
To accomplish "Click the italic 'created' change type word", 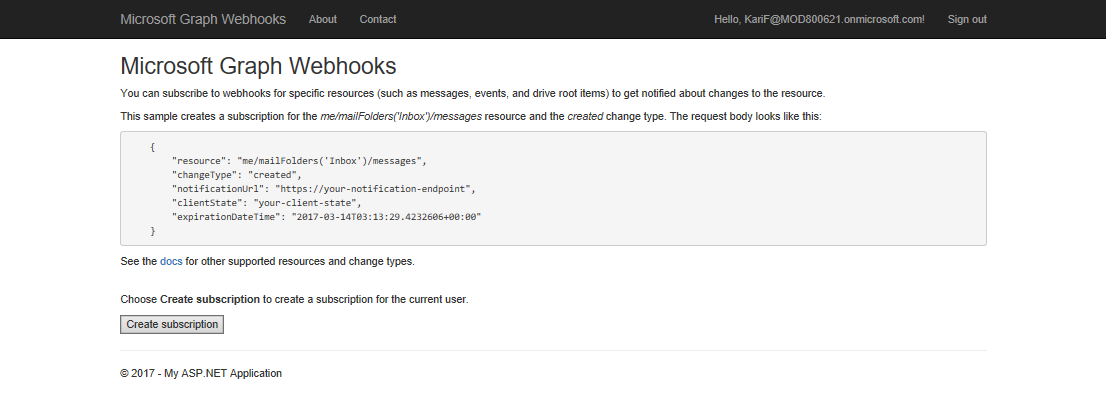I will coord(585,116).
